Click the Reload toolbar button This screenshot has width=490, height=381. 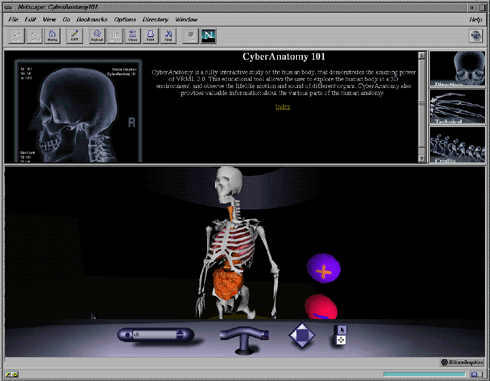point(97,36)
